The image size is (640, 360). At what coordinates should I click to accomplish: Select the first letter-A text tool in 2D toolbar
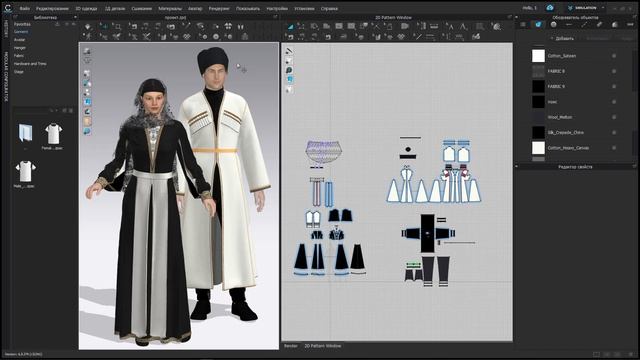click(449, 27)
